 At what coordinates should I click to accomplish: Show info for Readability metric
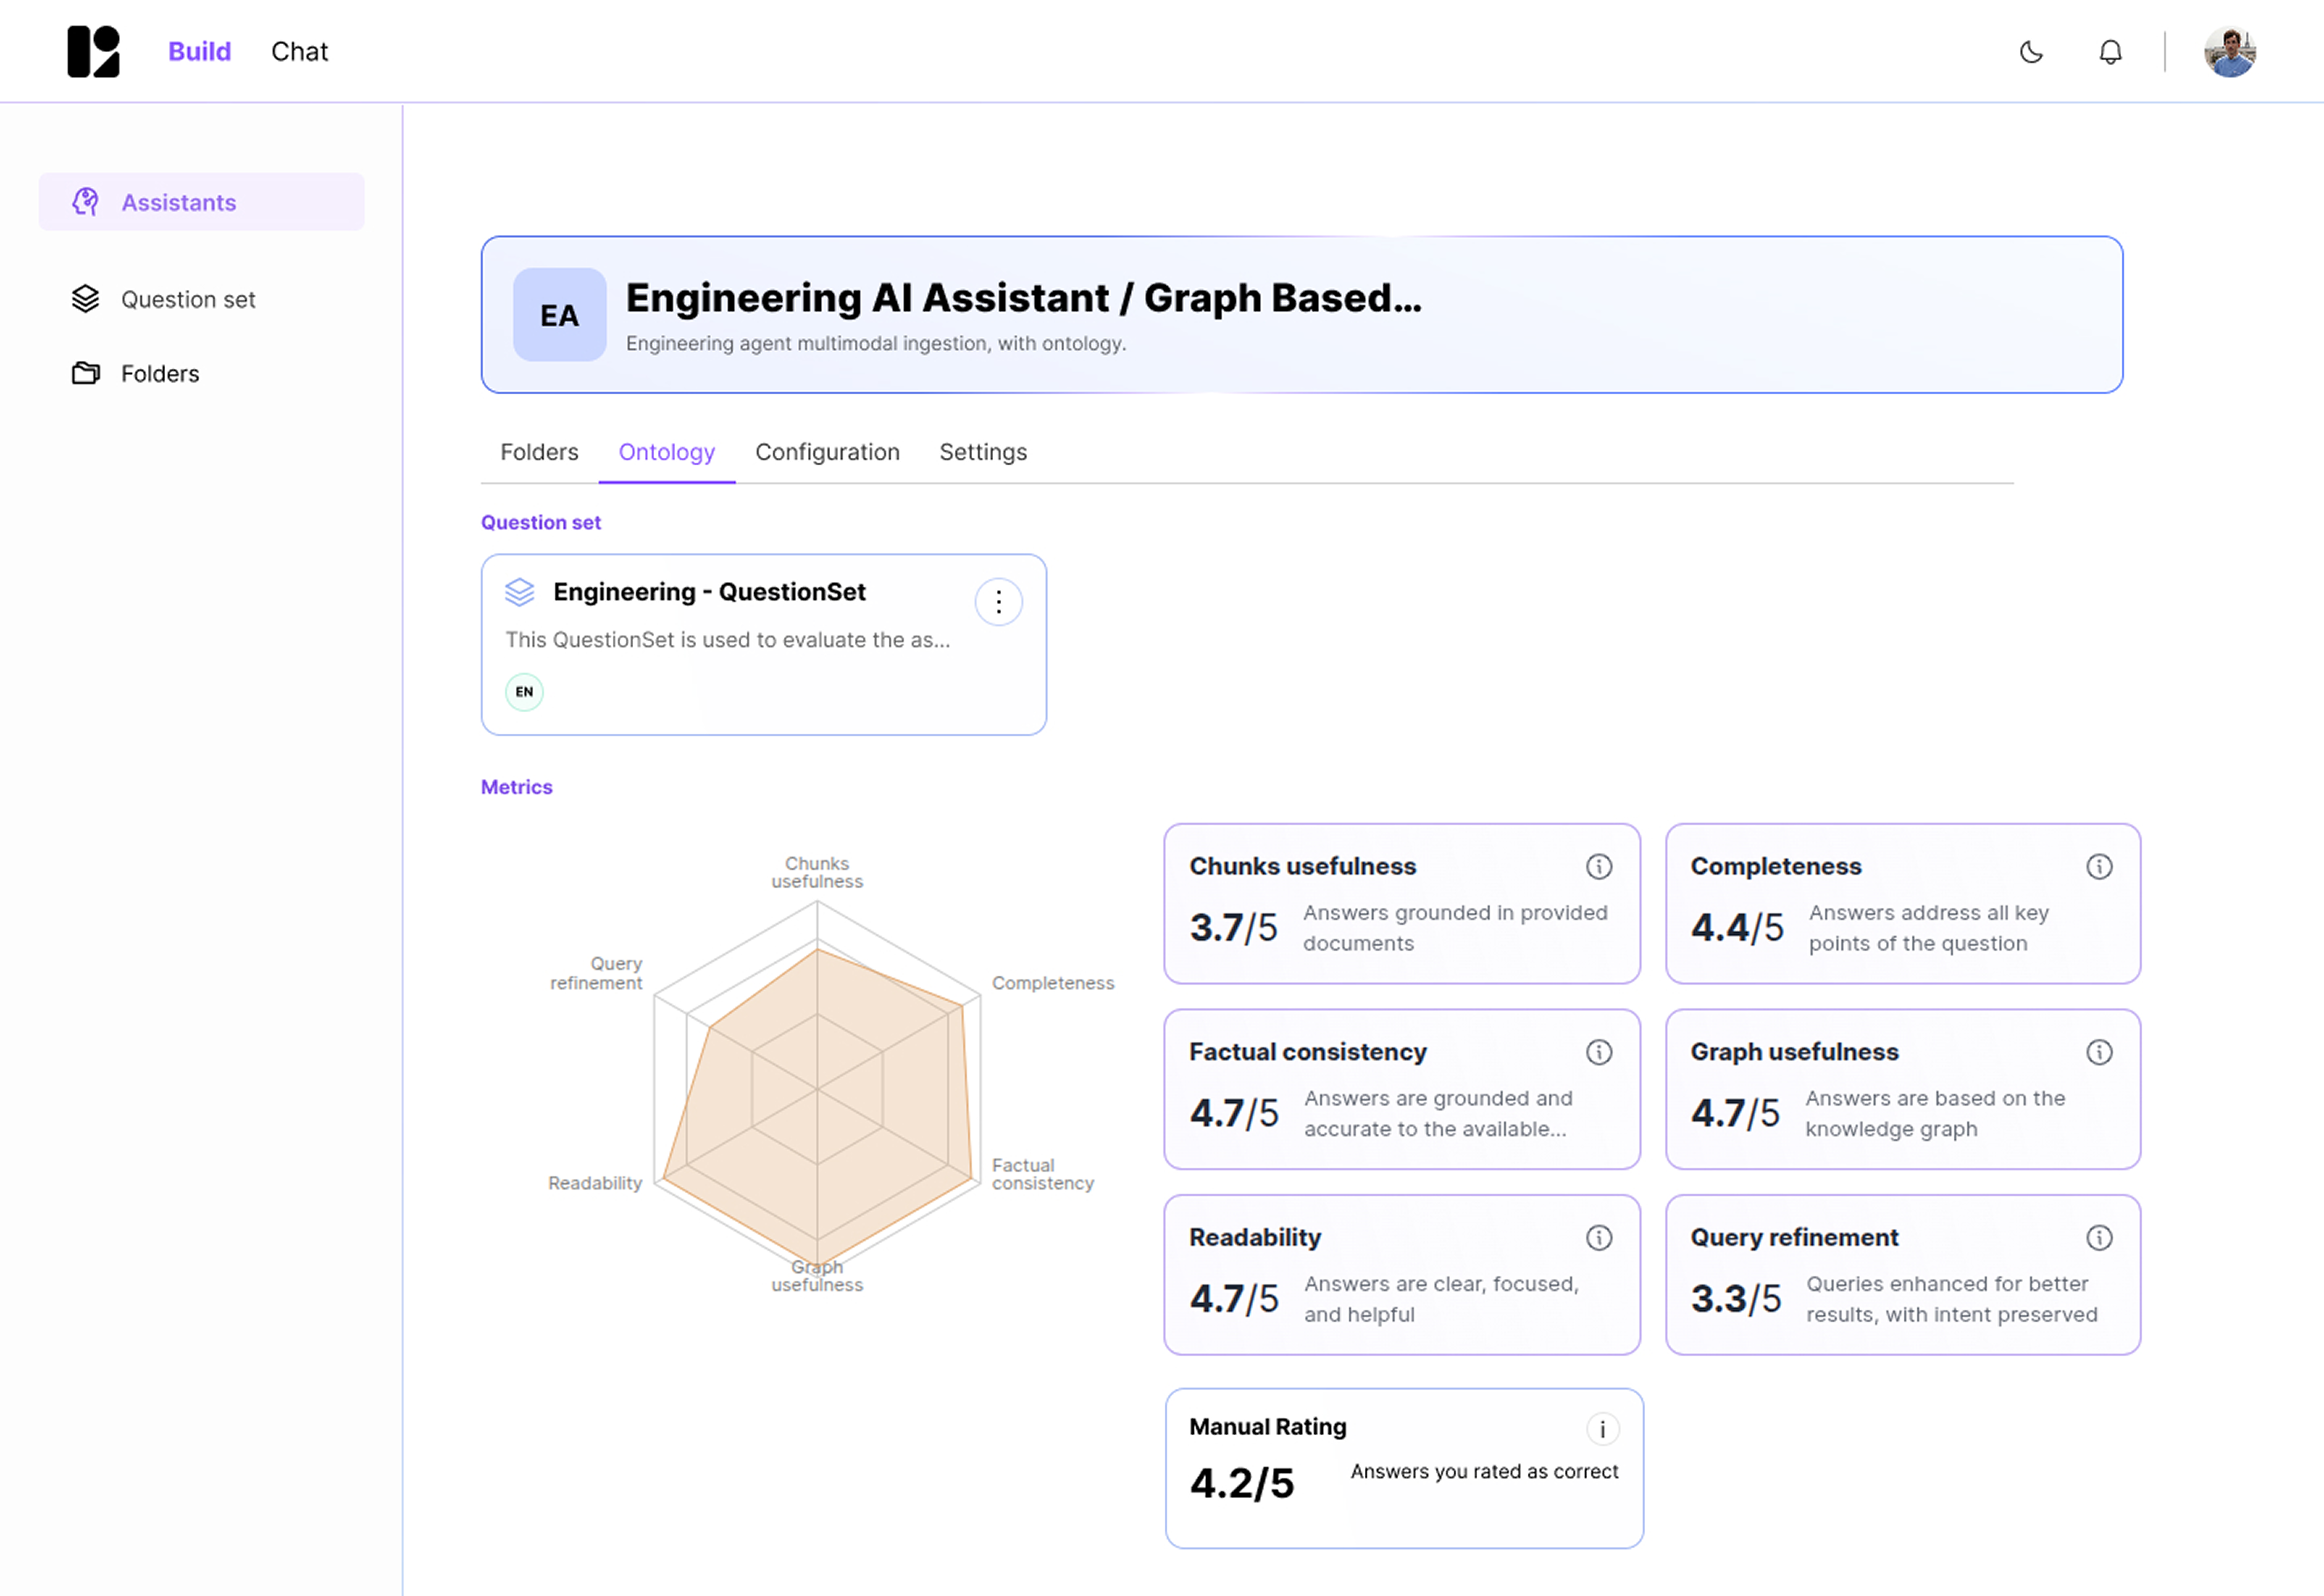point(1599,1238)
